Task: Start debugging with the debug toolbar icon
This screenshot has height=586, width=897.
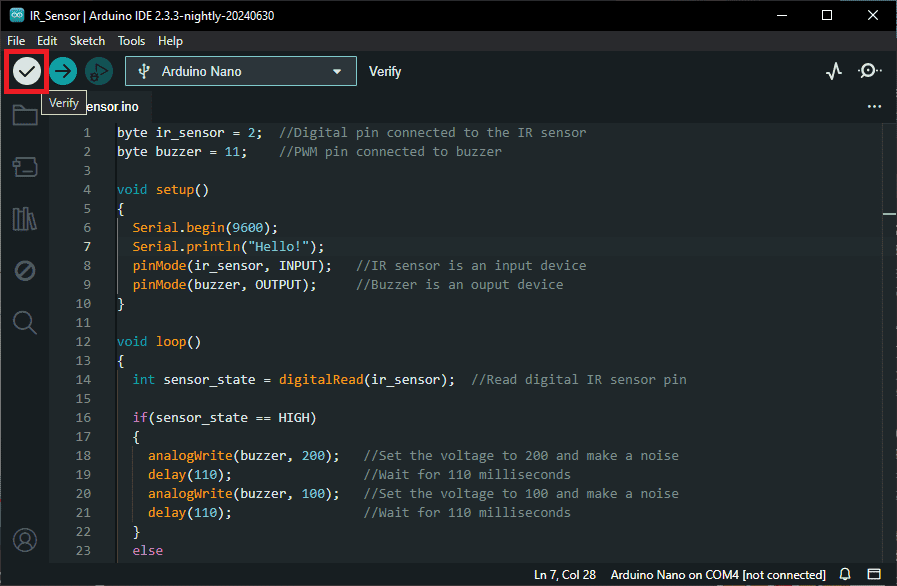Action: coord(98,71)
